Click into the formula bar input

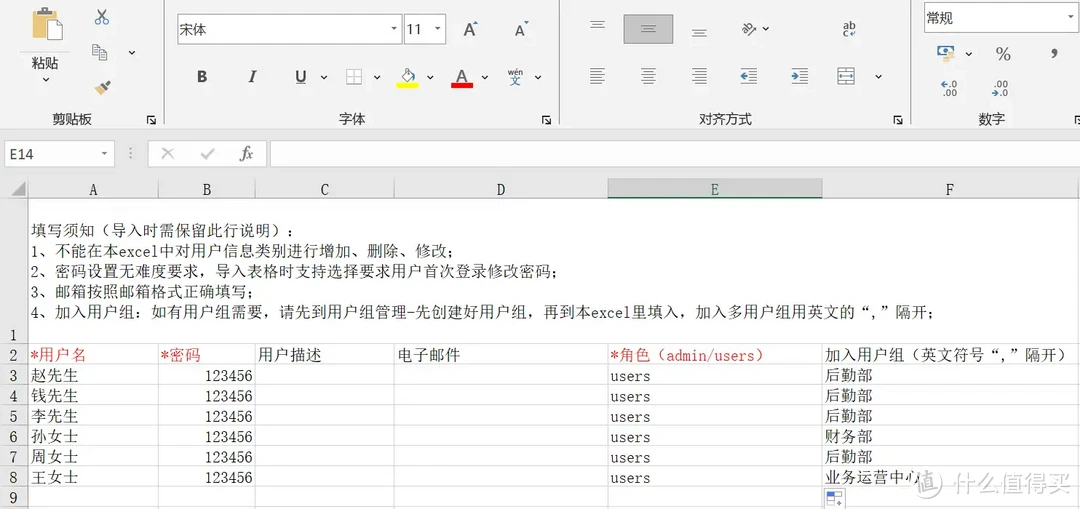675,154
